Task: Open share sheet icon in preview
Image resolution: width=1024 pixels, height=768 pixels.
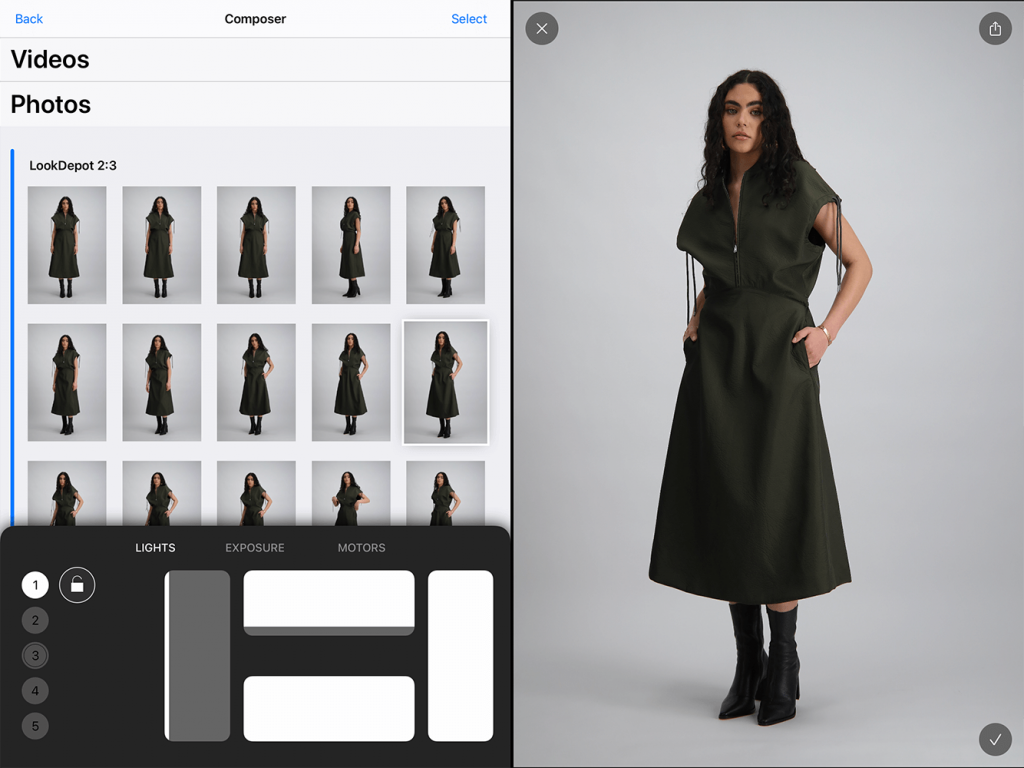Action: click(995, 29)
